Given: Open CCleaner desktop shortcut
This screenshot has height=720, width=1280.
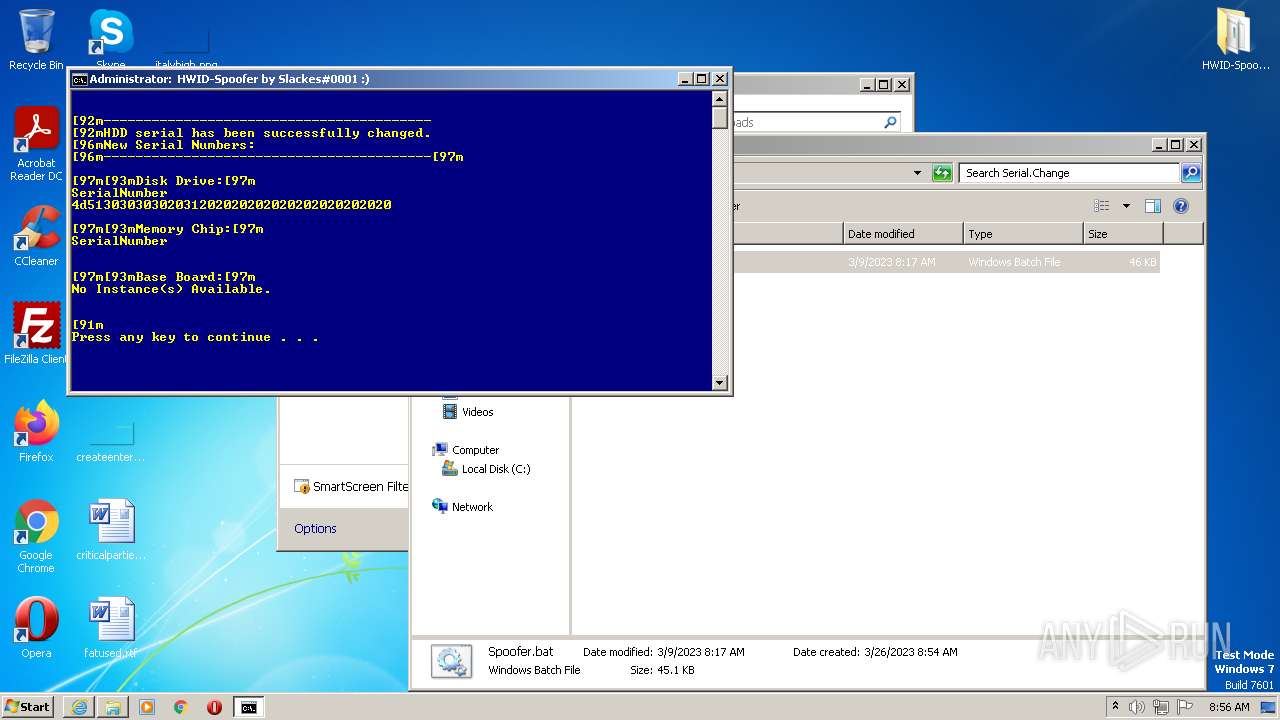Looking at the screenshot, I should [36, 236].
